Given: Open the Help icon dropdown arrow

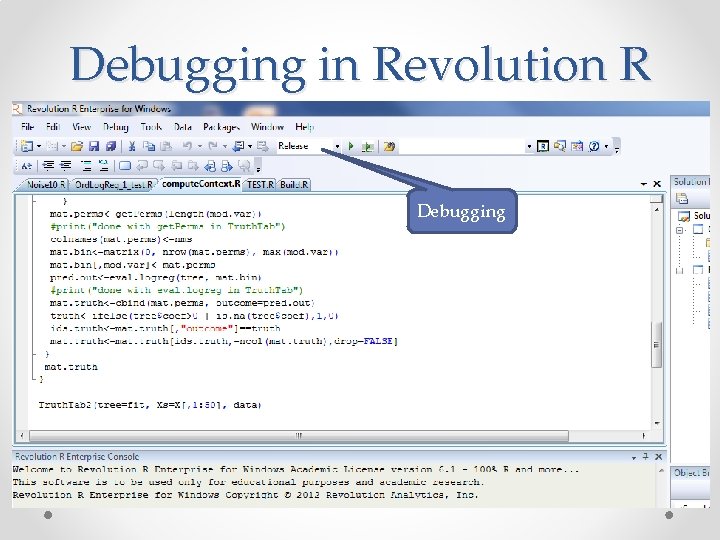Looking at the screenshot, I should point(606,146).
